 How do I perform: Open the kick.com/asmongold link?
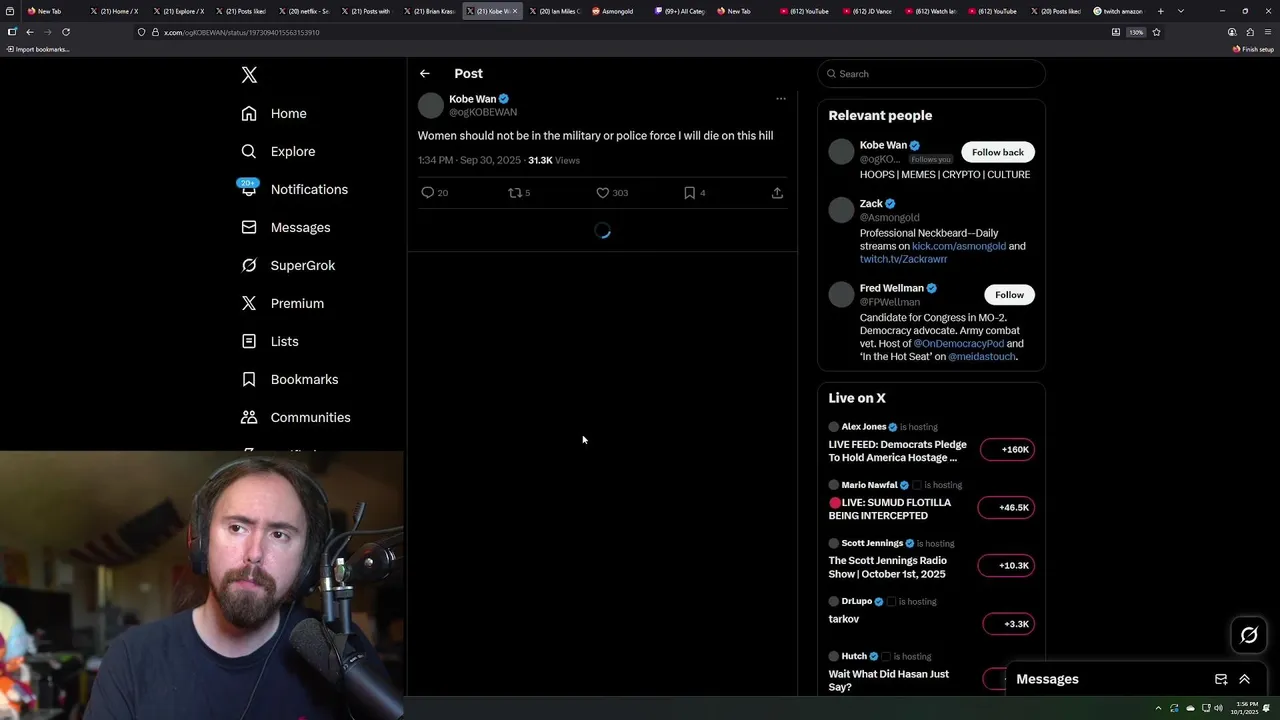pyautogui.click(x=959, y=246)
